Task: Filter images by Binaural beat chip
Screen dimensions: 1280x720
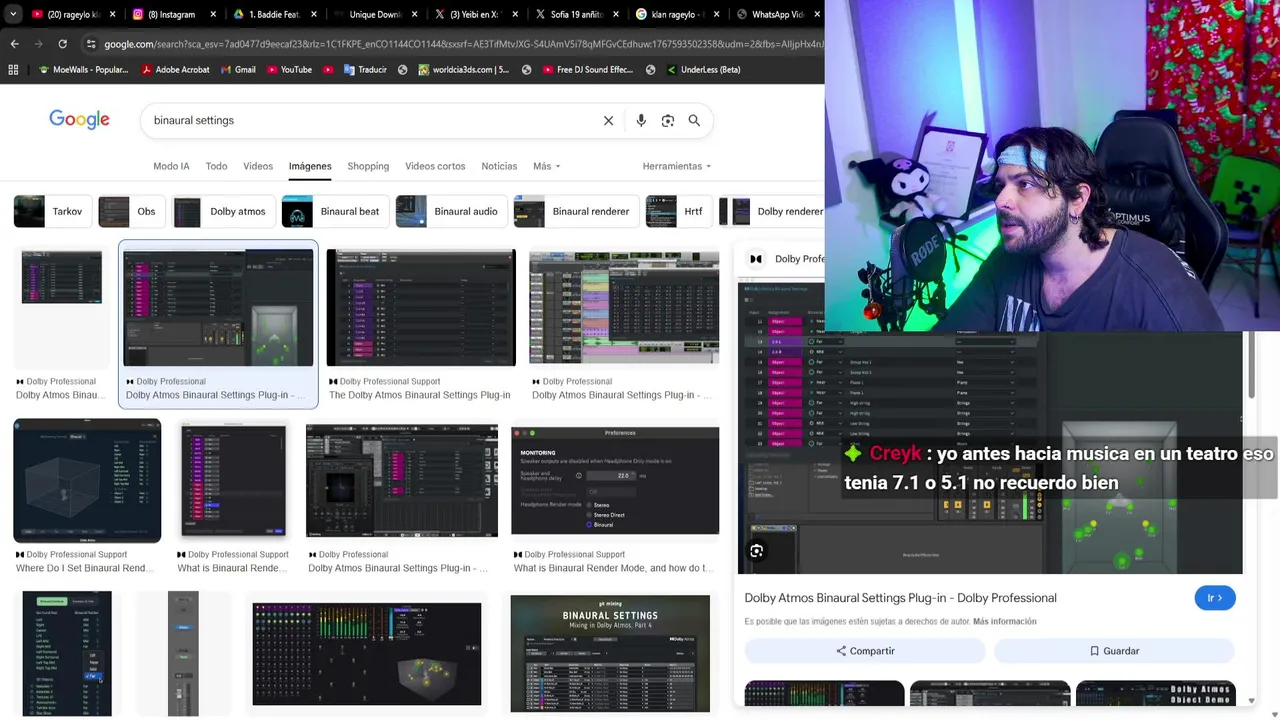Action: [x=335, y=211]
